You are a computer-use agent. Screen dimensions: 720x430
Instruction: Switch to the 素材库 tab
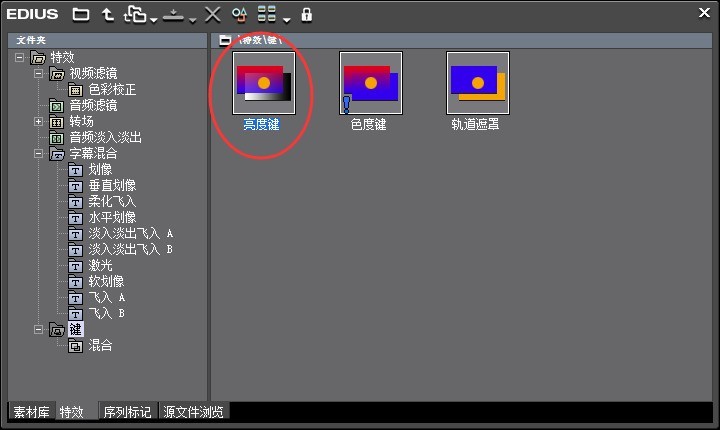tap(31, 412)
